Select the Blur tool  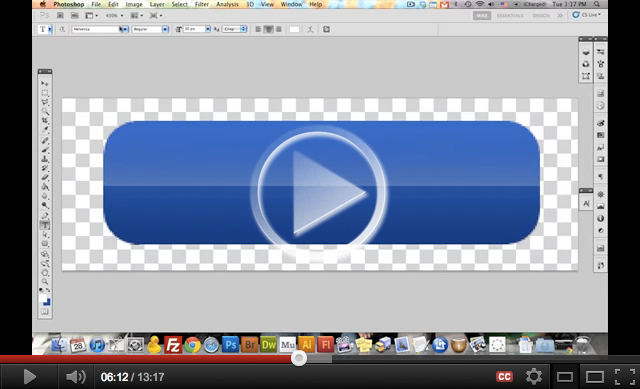[44, 196]
